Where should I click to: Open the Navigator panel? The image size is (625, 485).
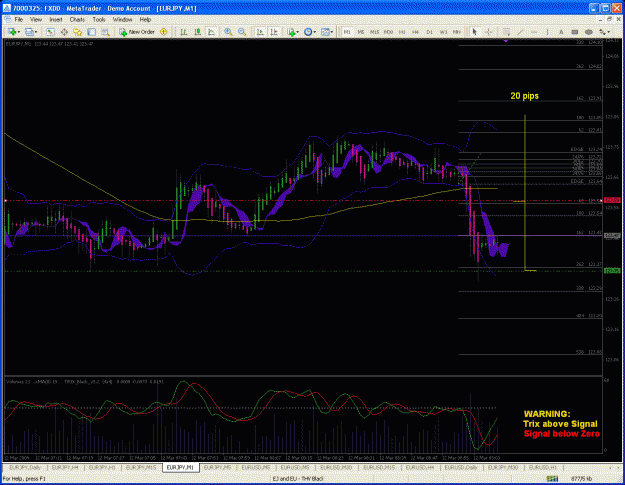[78, 32]
